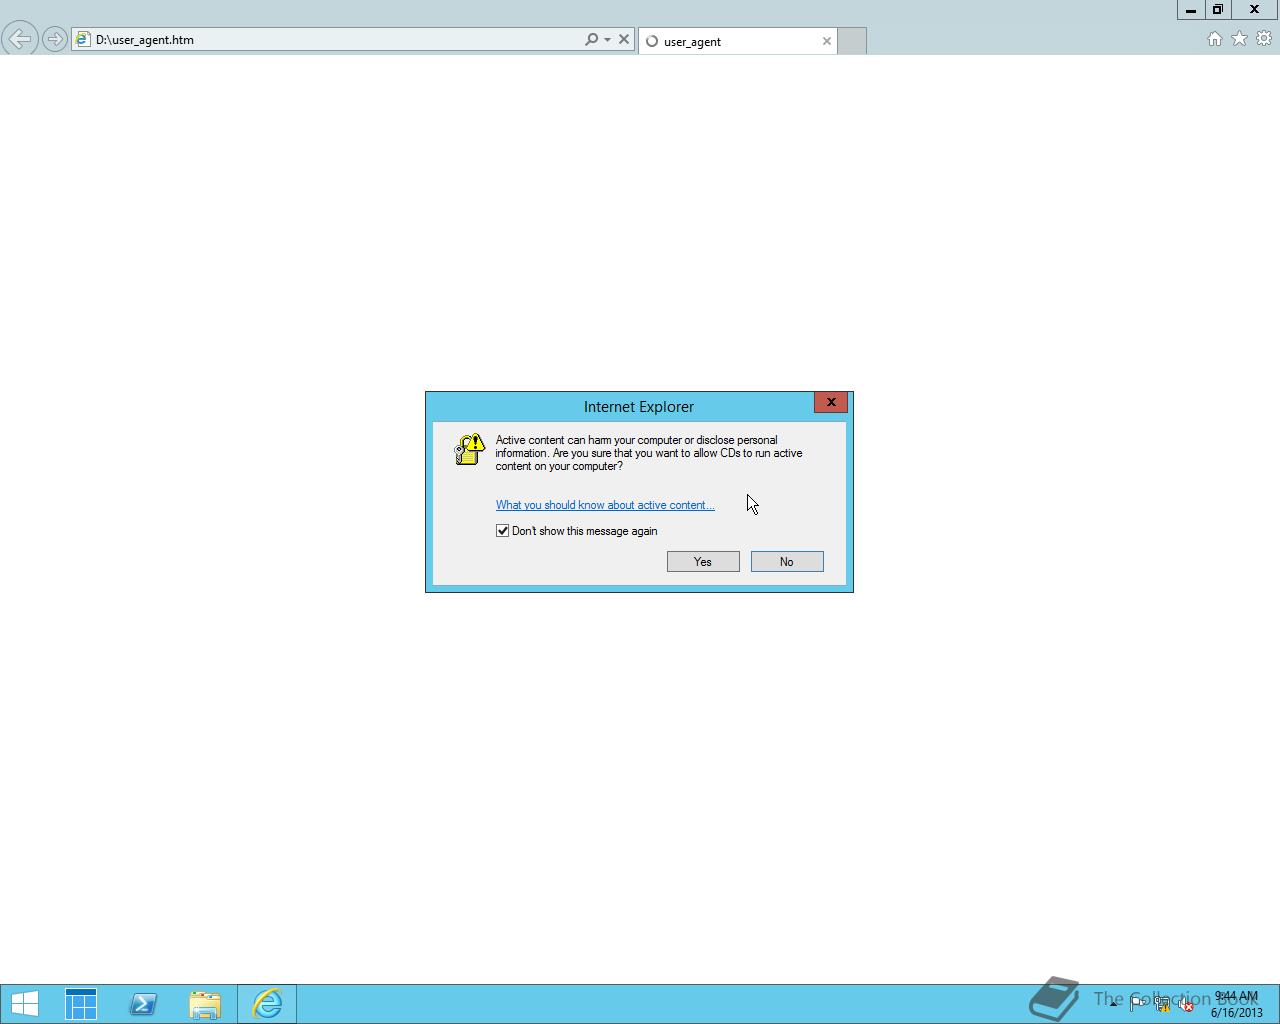Open the Home page icon

(x=1214, y=39)
